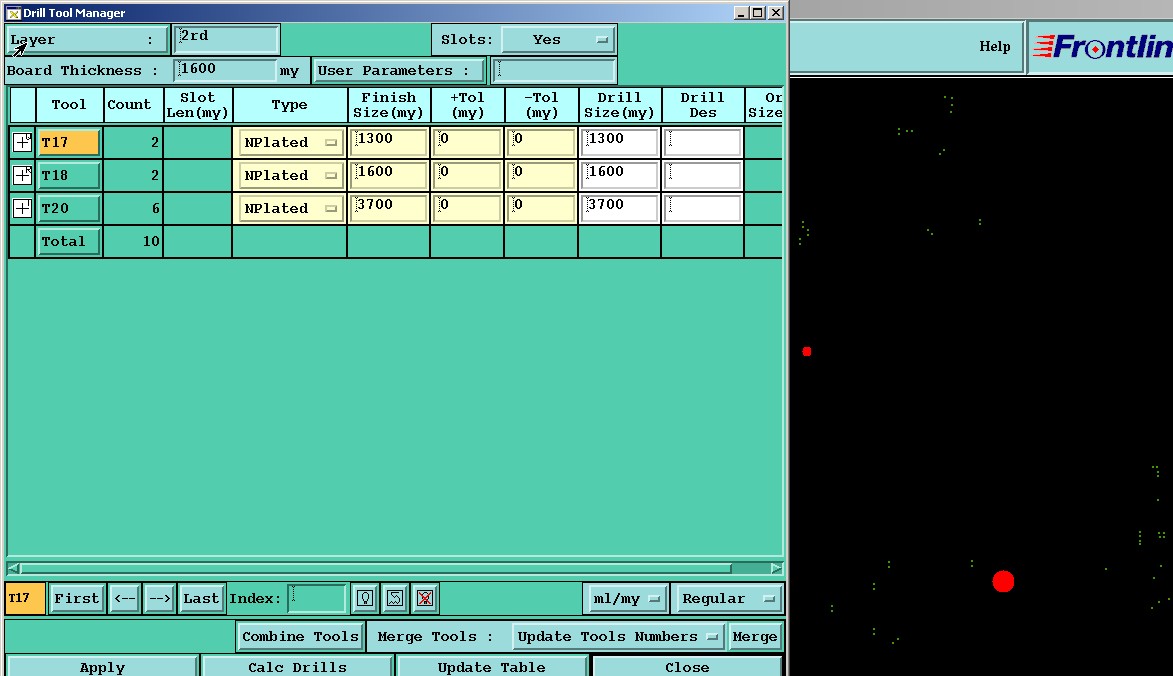This screenshot has width=1173, height=676.
Task: Click the small red drill hole in the viewer
Action: pyautogui.click(x=806, y=351)
